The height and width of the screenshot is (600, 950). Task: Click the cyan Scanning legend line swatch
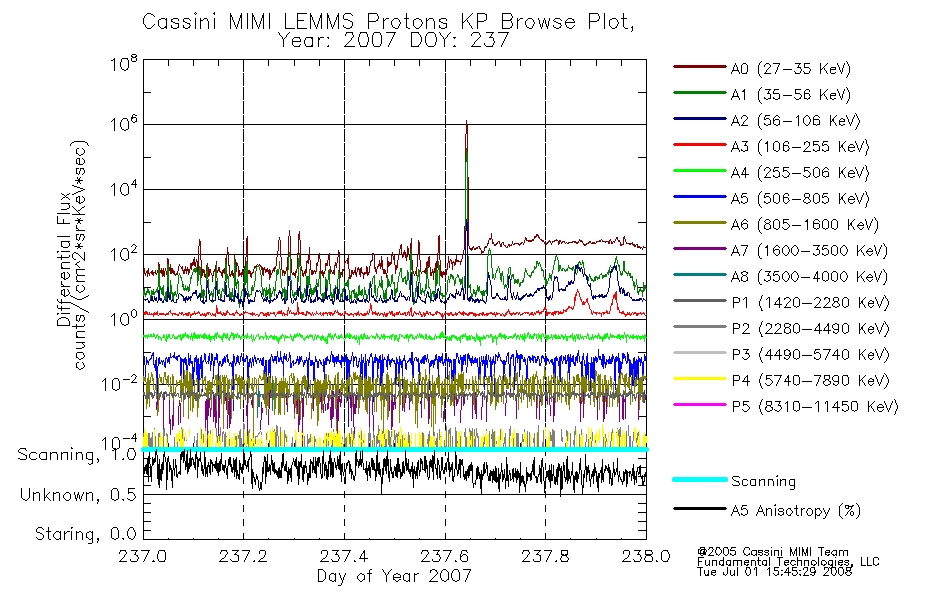700,479
